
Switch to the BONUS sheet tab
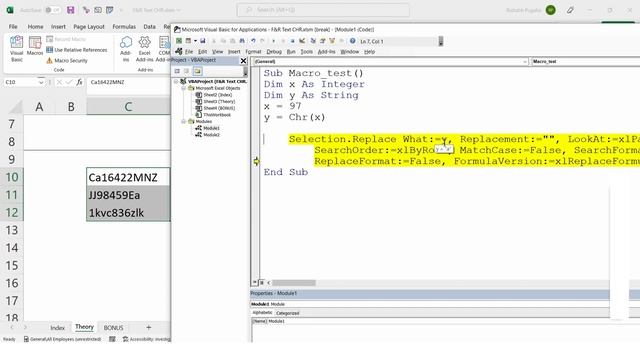113,328
